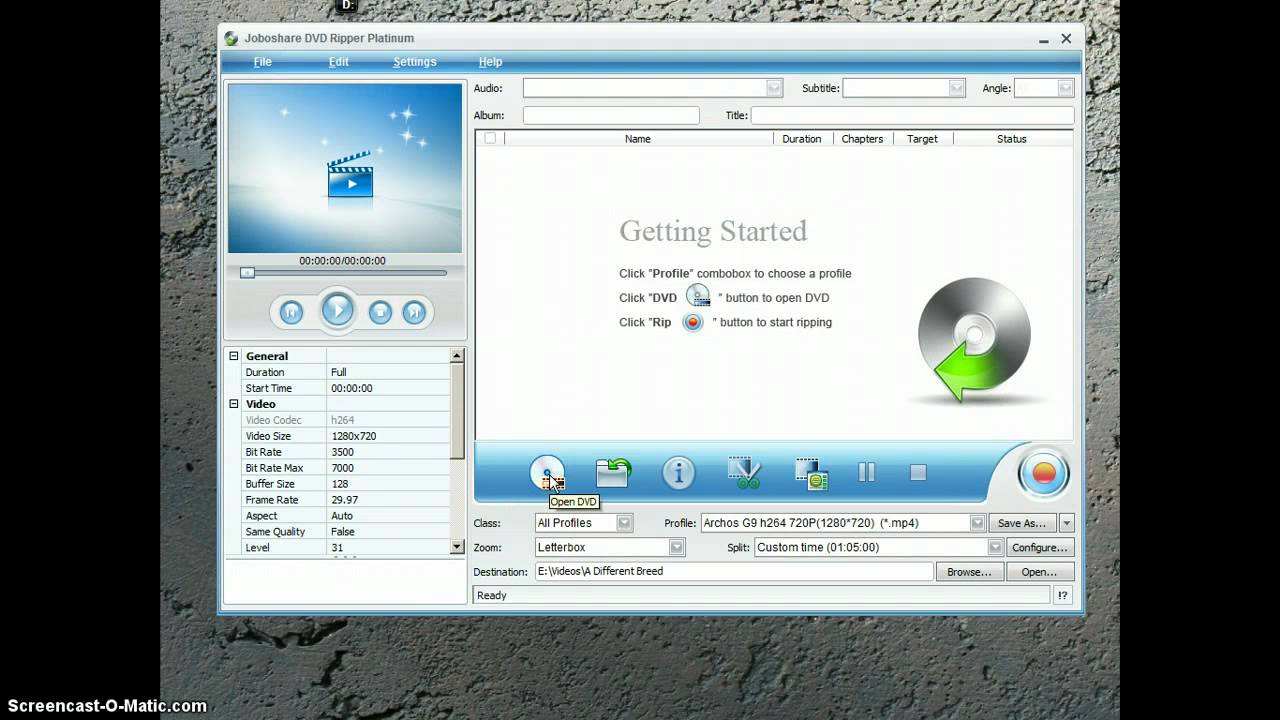Viewport: 1280px width, 720px height.
Task: Collapse the General properties group
Action: click(234, 356)
